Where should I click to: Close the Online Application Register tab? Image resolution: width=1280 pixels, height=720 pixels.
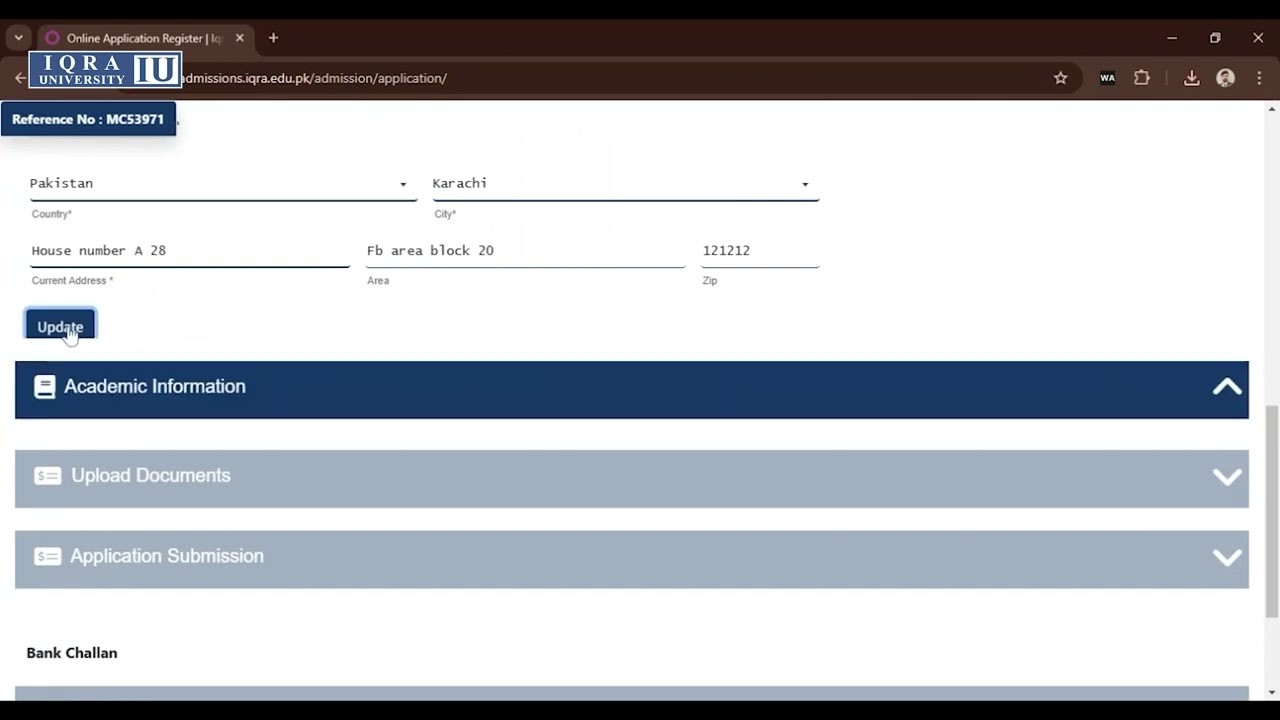pyautogui.click(x=240, y=38)
